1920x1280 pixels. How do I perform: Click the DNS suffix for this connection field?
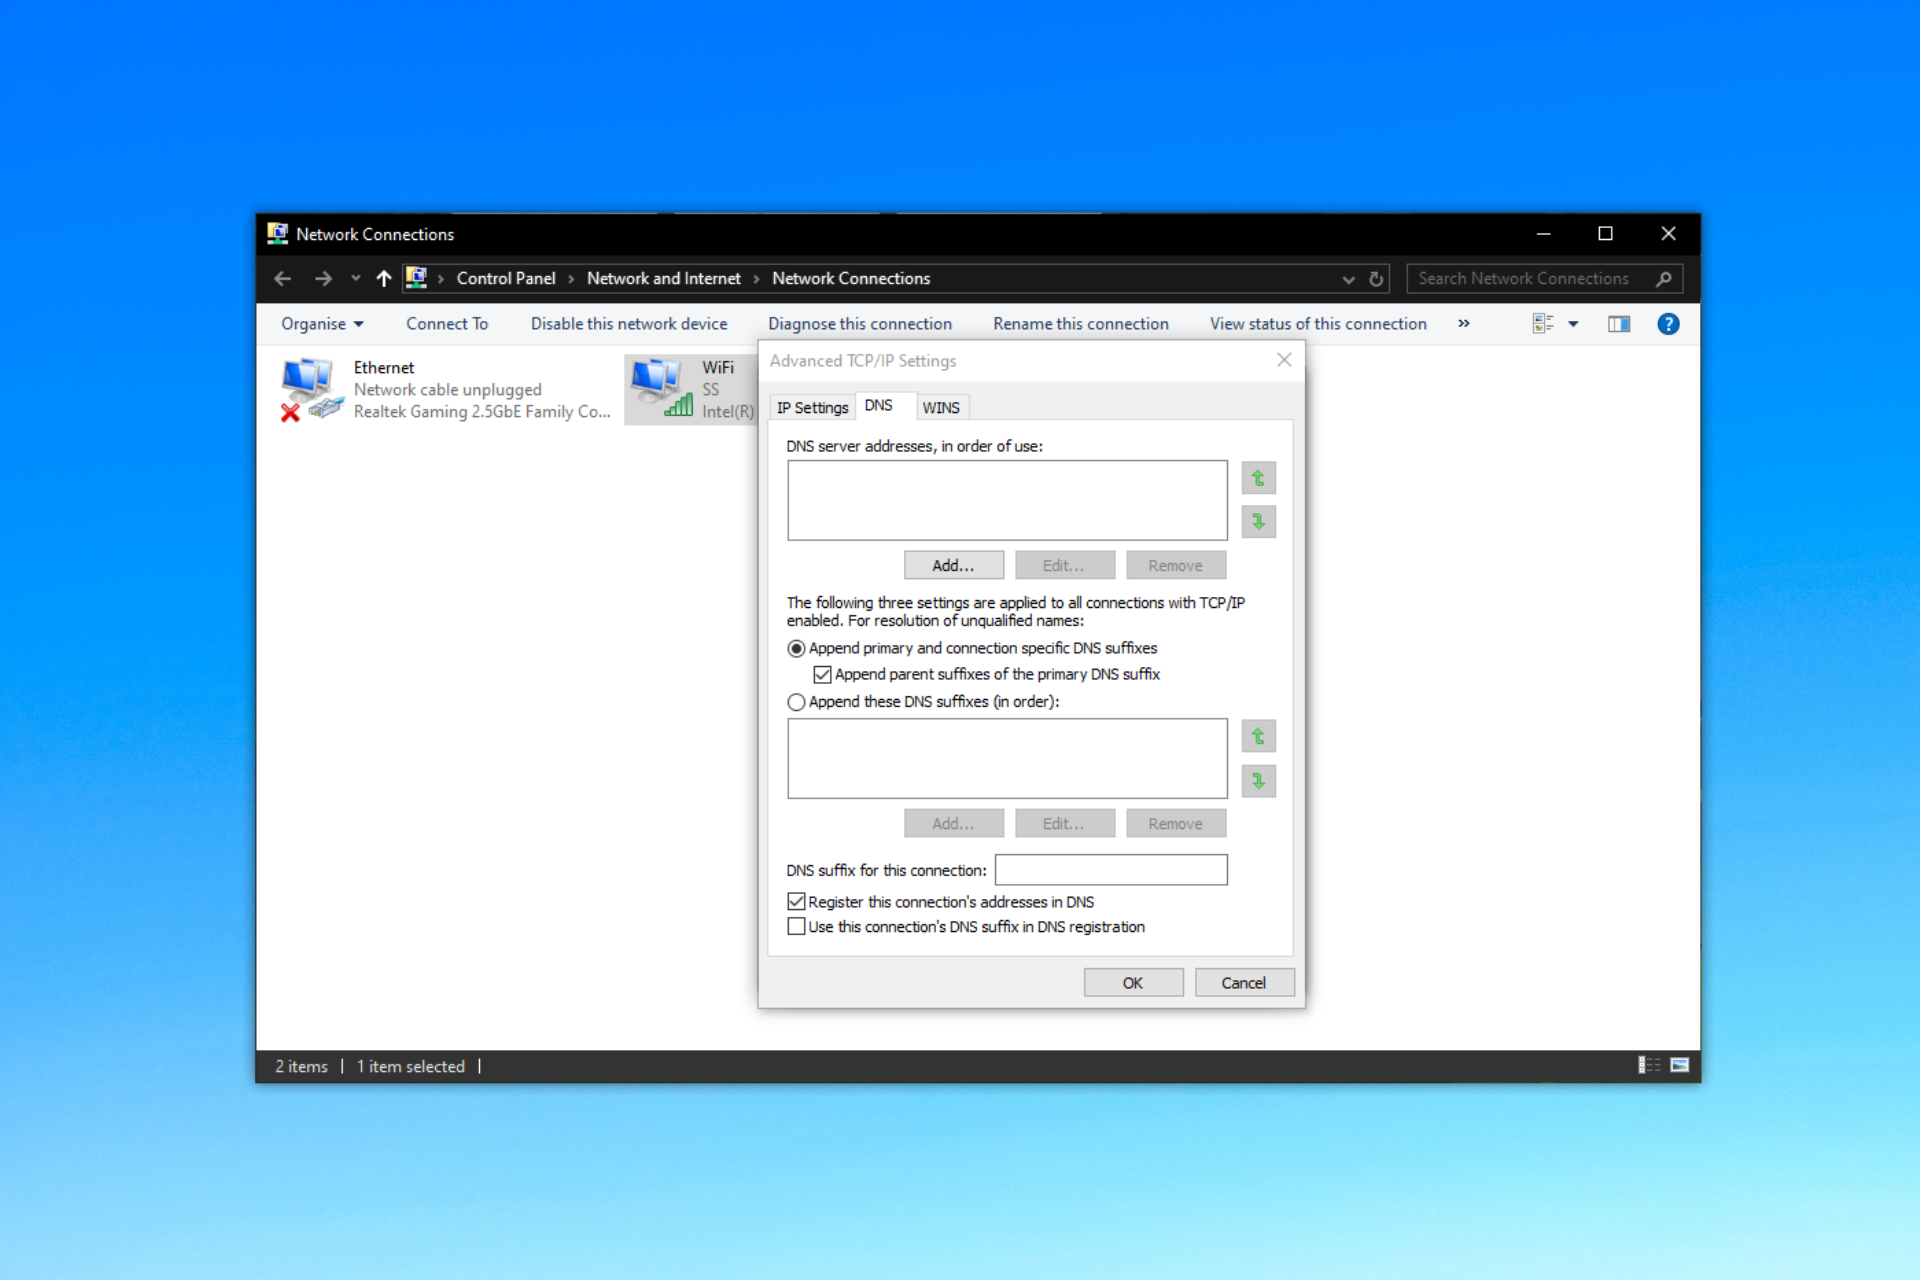coord(1111,870)
